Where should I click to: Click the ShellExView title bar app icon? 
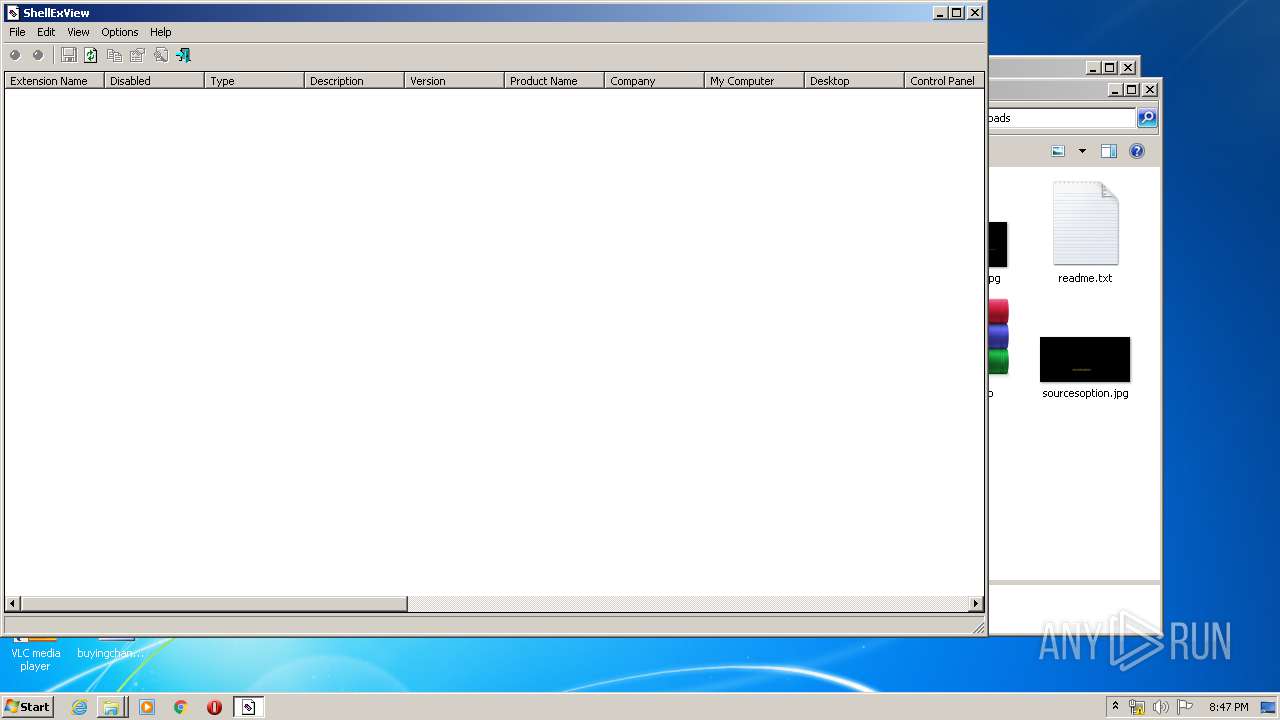click(x=13, y=13)
